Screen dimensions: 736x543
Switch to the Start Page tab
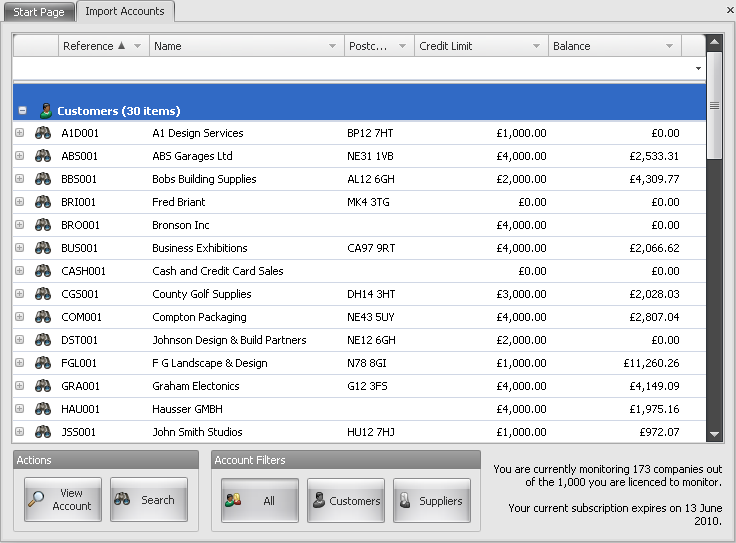(x=39, y=12)
